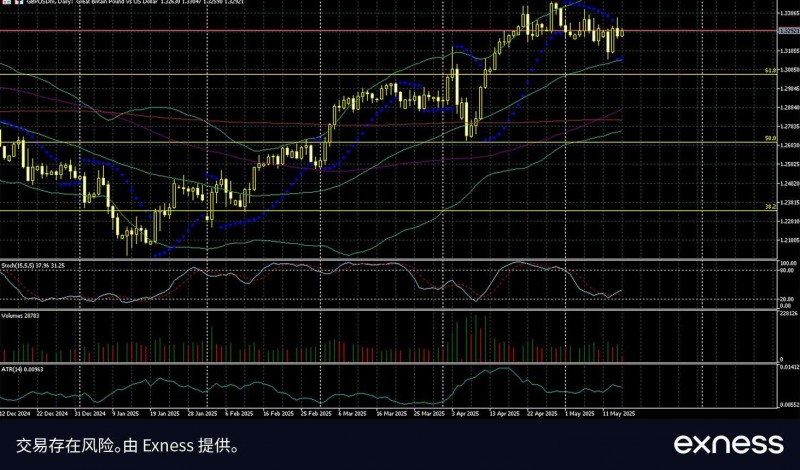Click the 0.01412 ATR scale value

tap(789, 366)
